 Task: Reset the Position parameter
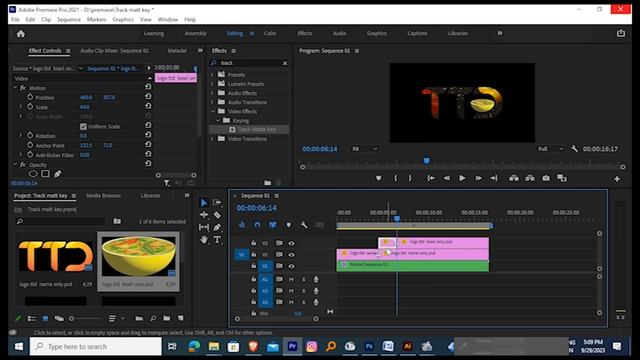pos(148,97)
